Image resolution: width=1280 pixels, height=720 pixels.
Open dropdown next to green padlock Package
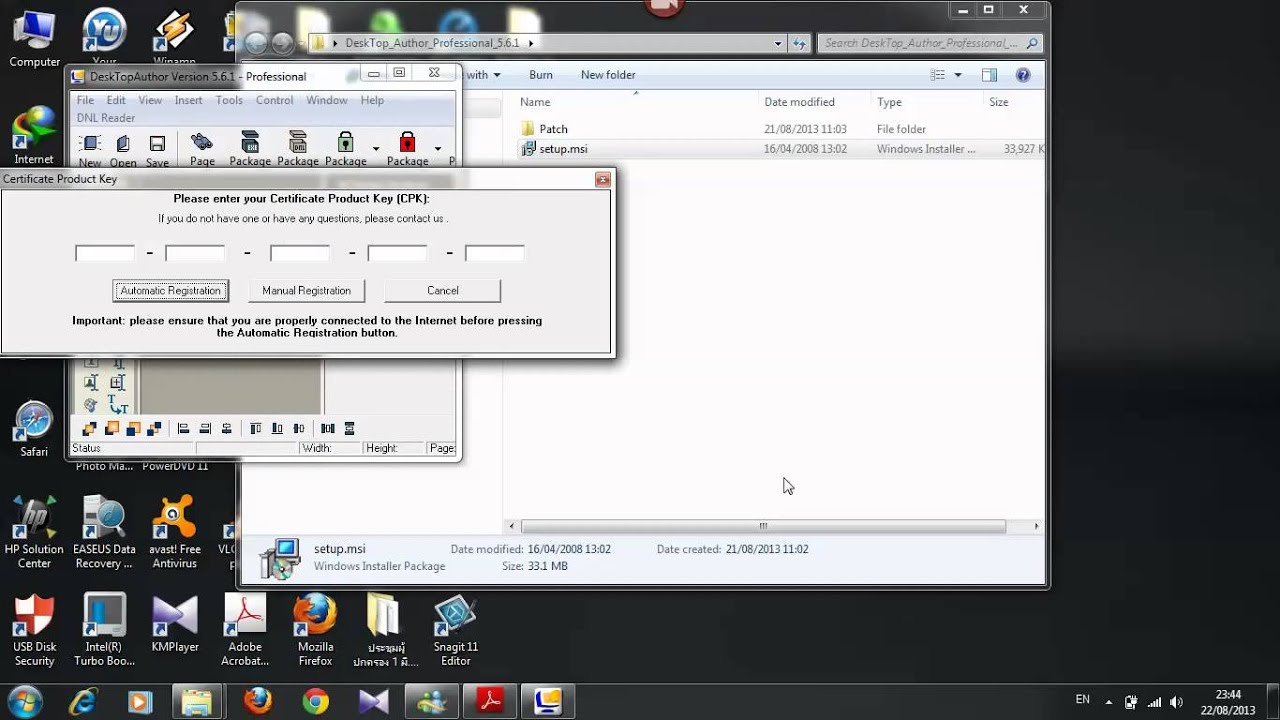(x=376, y=148)
